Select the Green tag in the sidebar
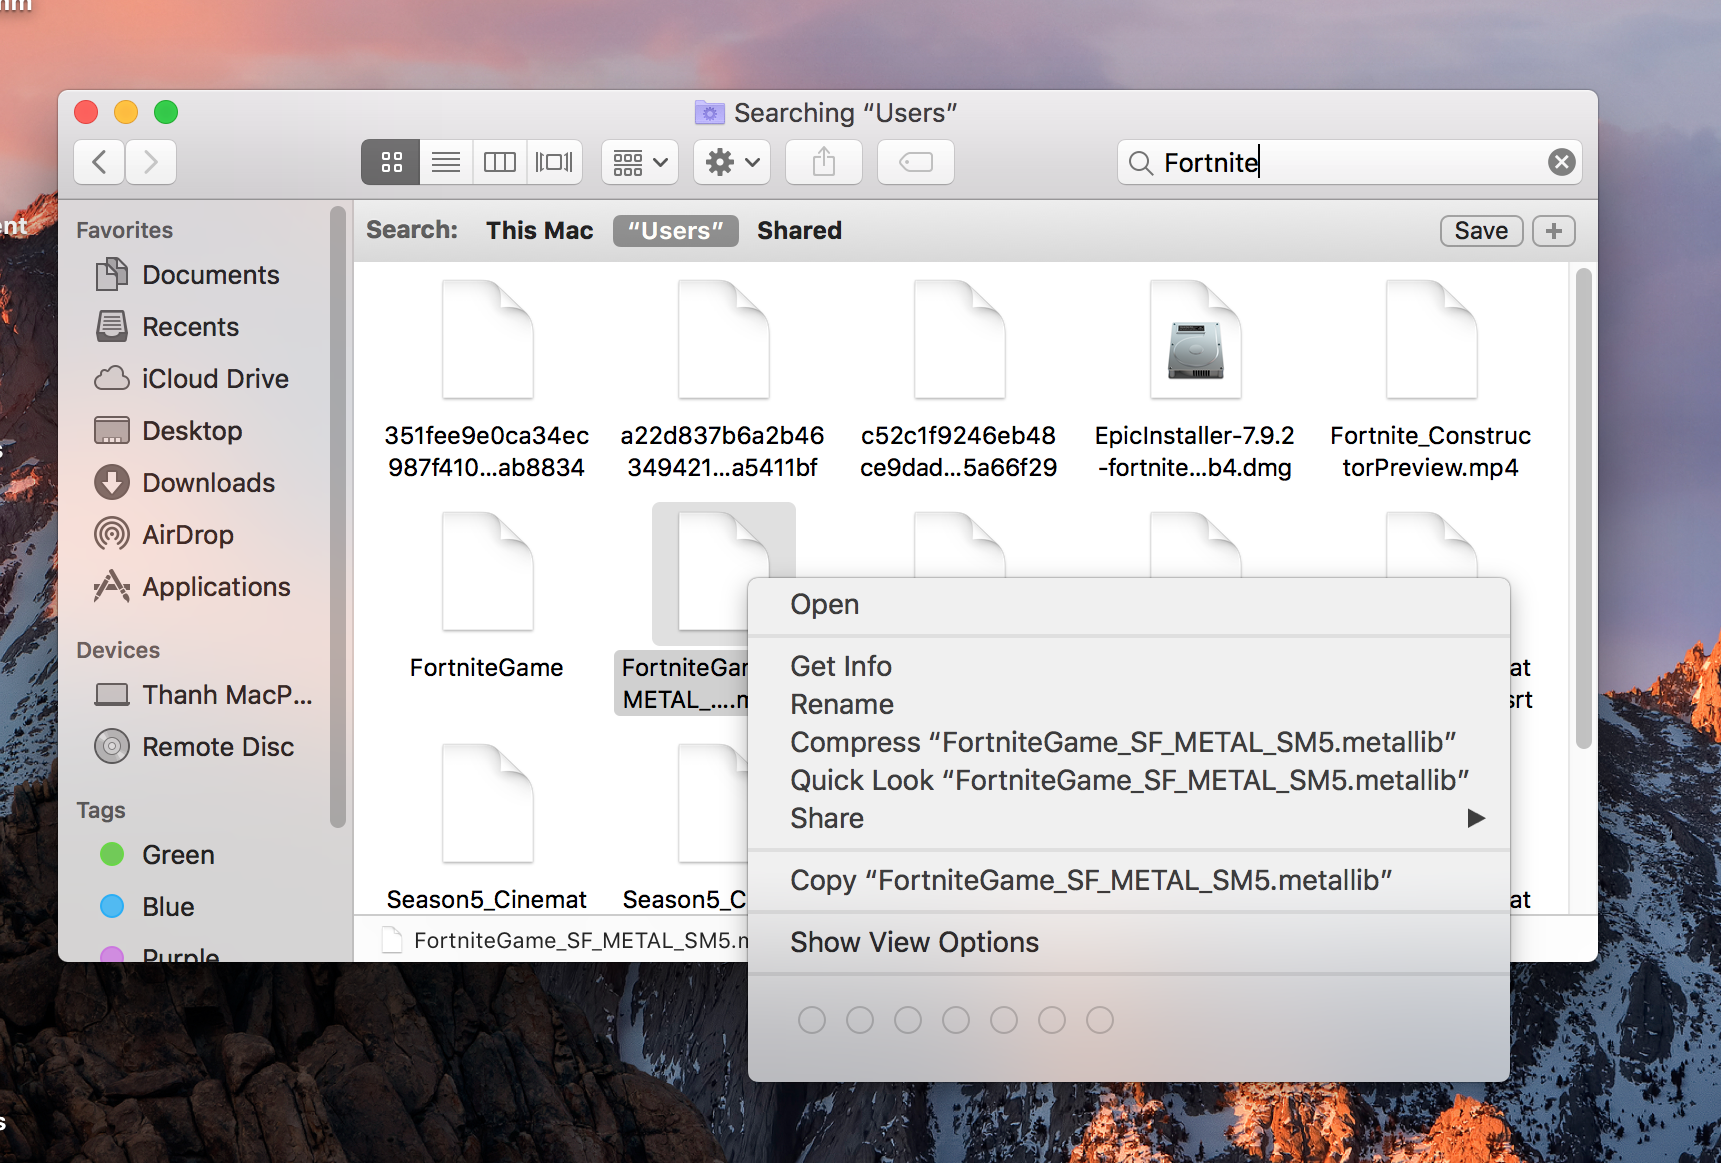Screen dimensions: 1721x1163 pos(158,855)
